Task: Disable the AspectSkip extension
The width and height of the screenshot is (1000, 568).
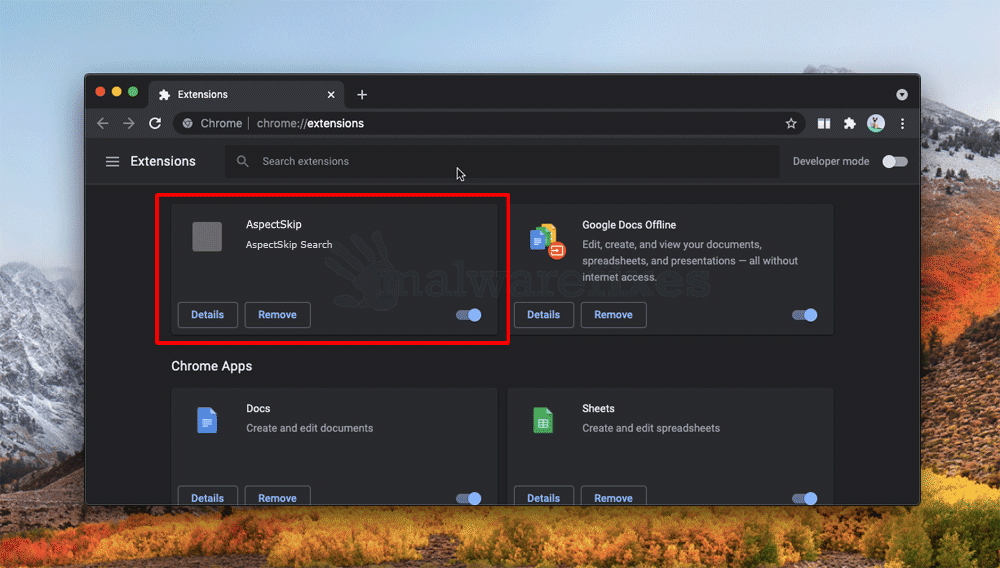Action: pyautogui.click(x=469, y=315)
